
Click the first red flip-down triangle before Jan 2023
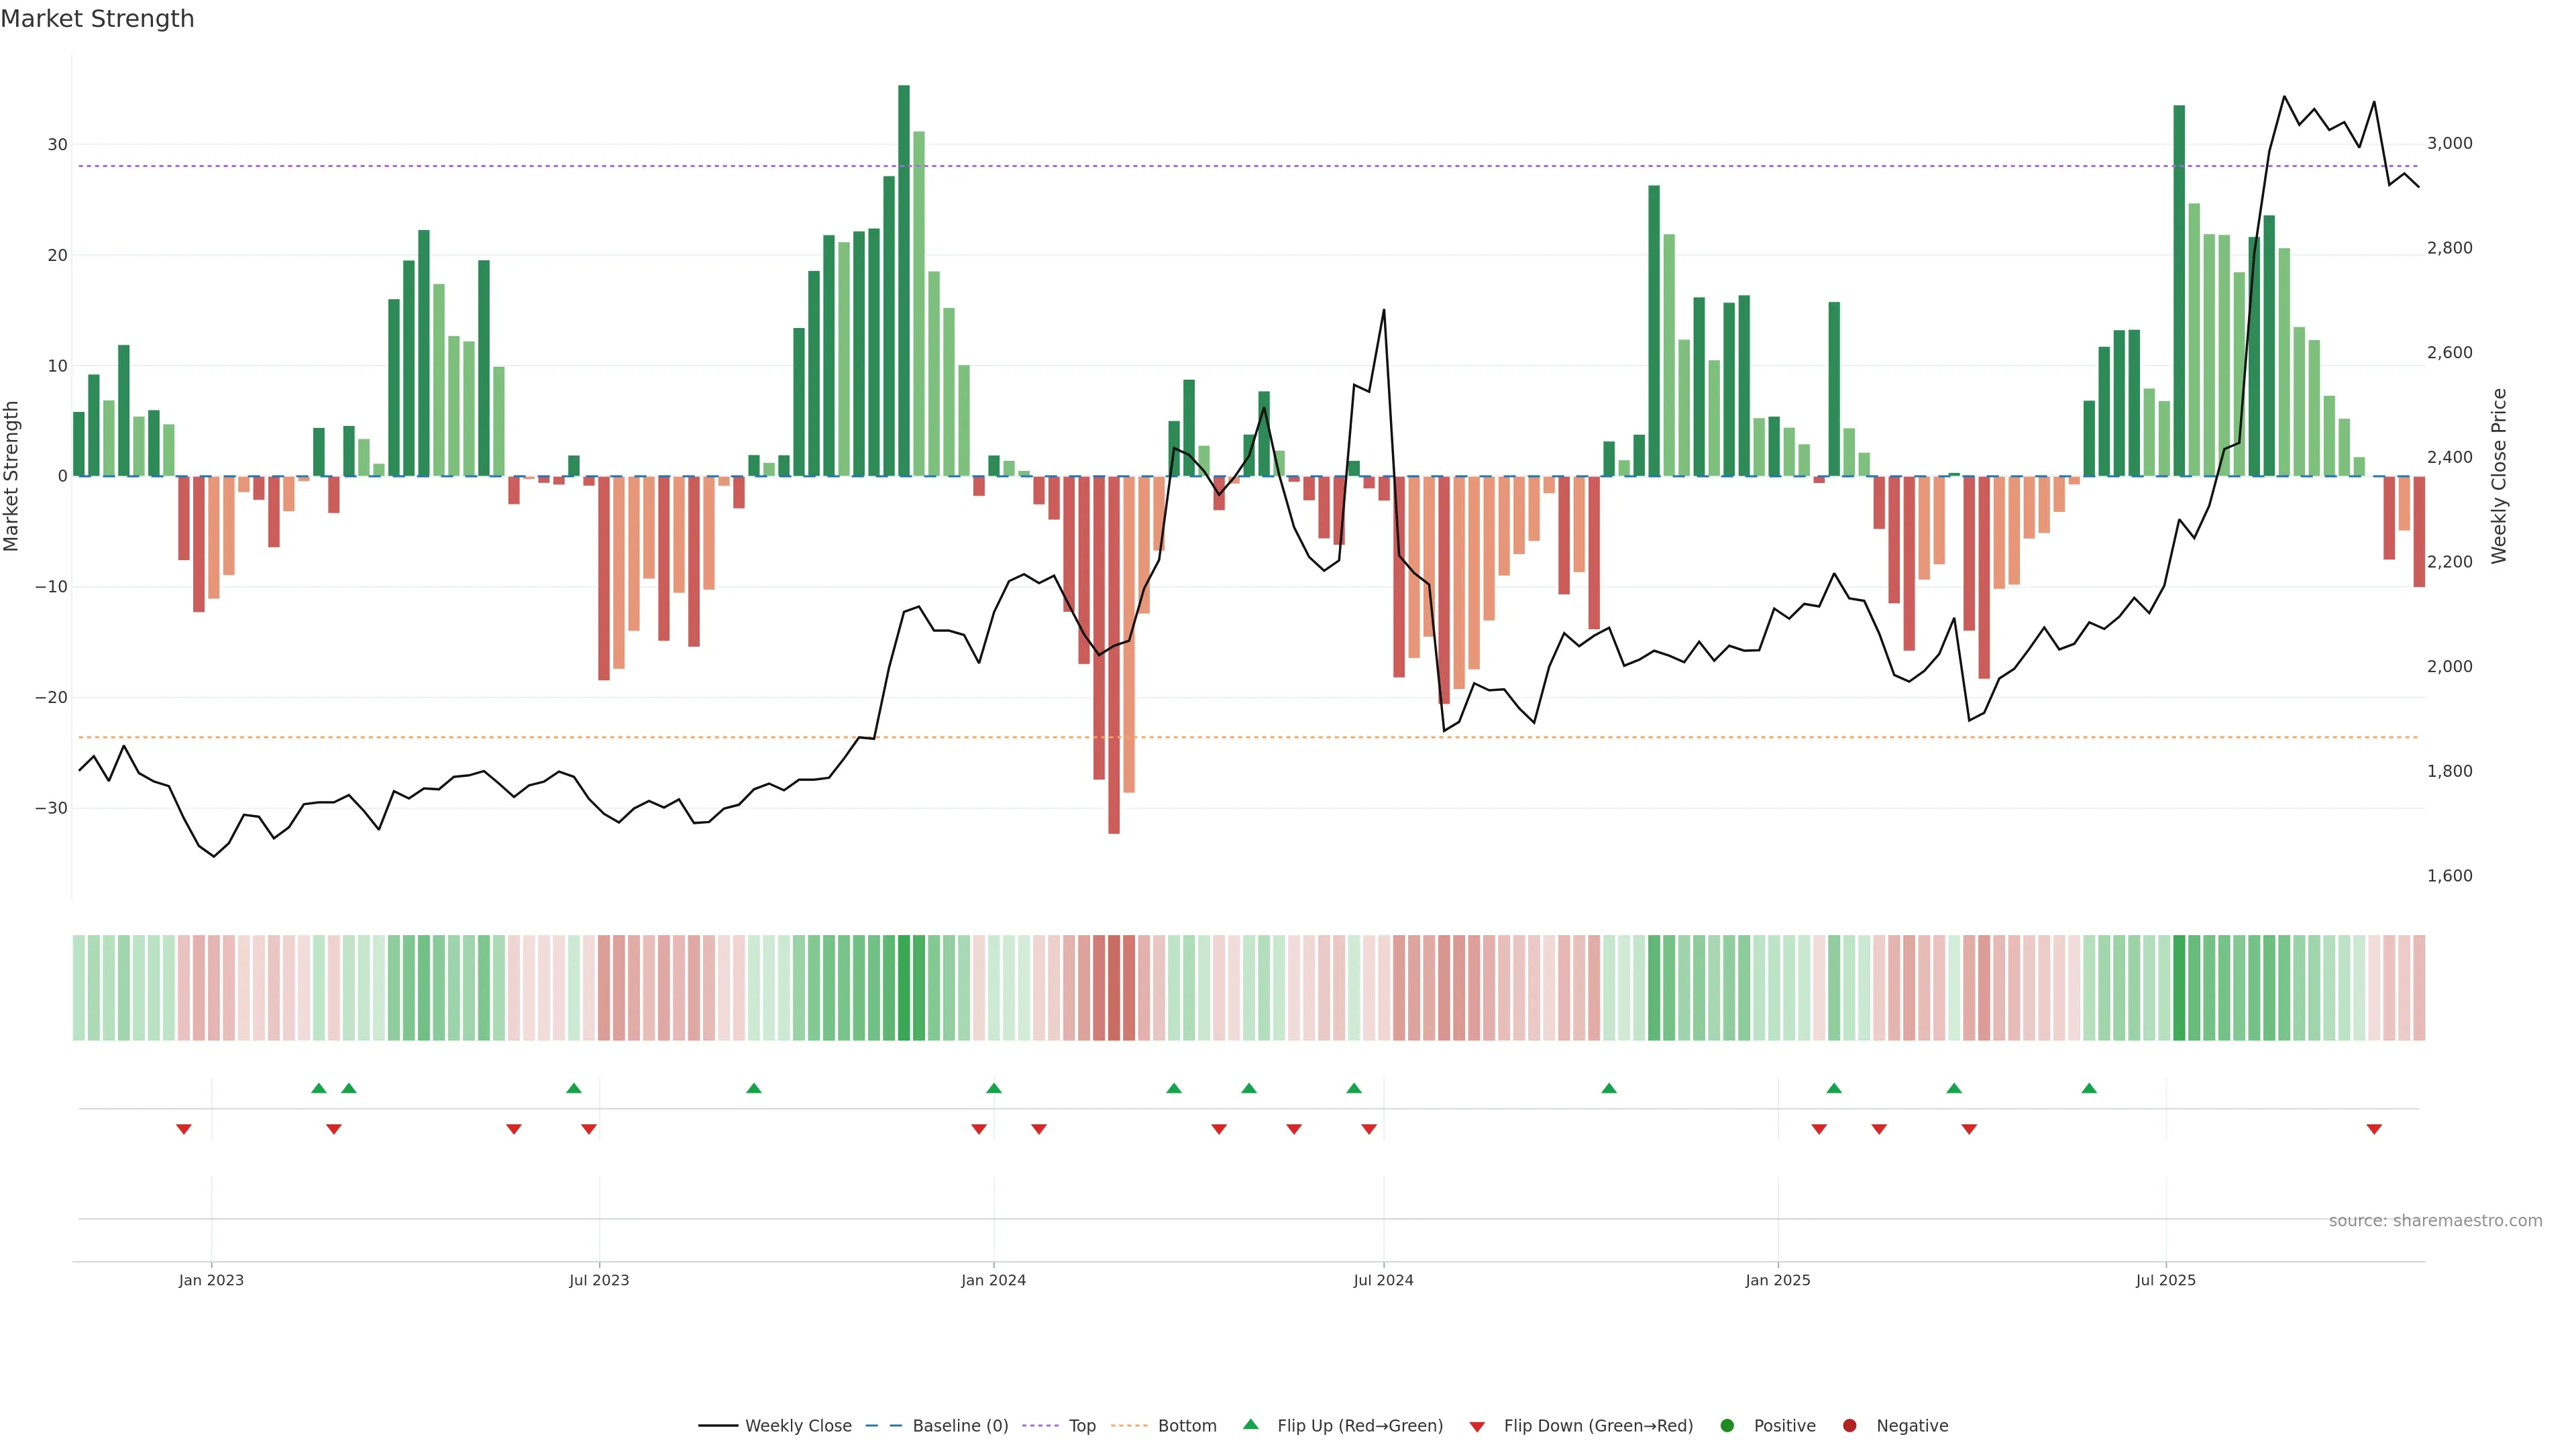tap(184, 1129)
